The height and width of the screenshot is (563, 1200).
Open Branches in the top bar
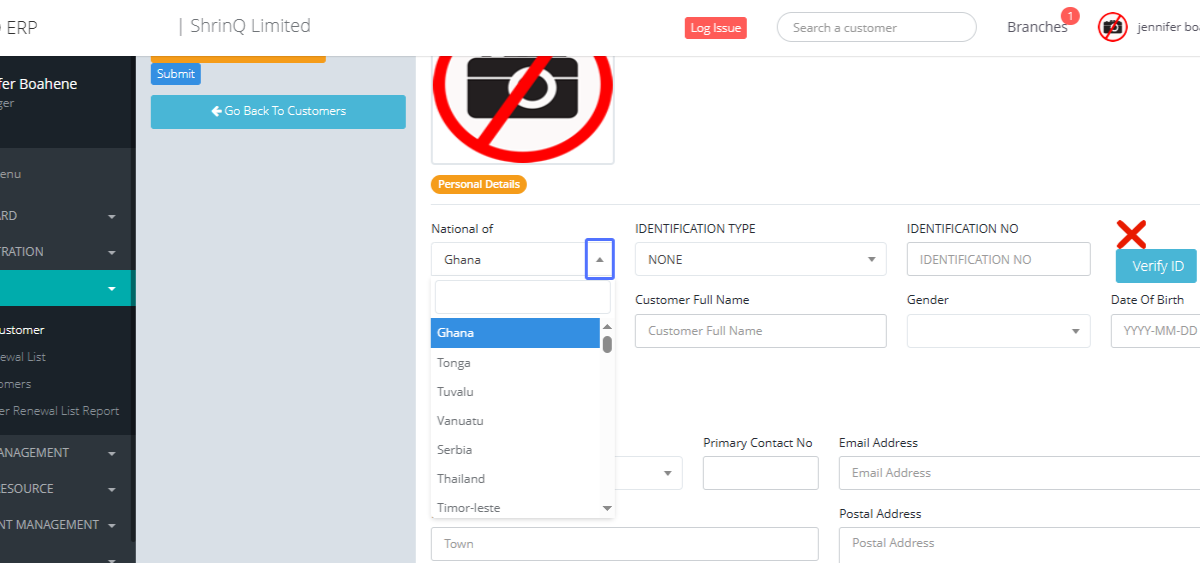[x=1036, y=28]
